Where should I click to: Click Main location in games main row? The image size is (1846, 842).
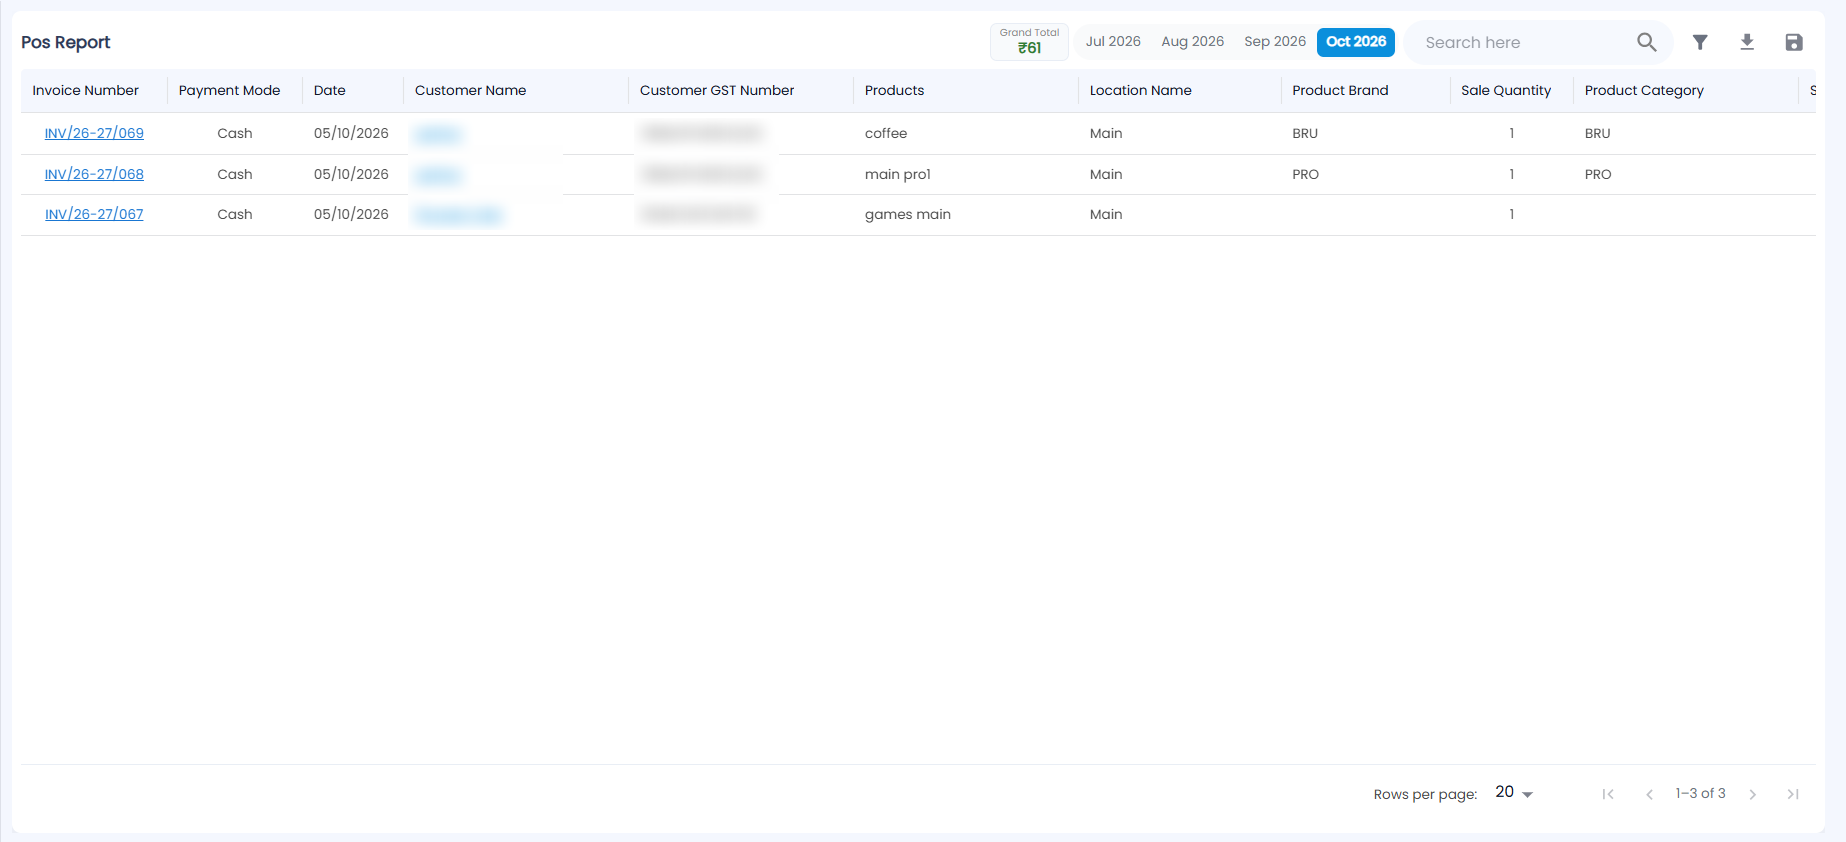coord(1106,214)
